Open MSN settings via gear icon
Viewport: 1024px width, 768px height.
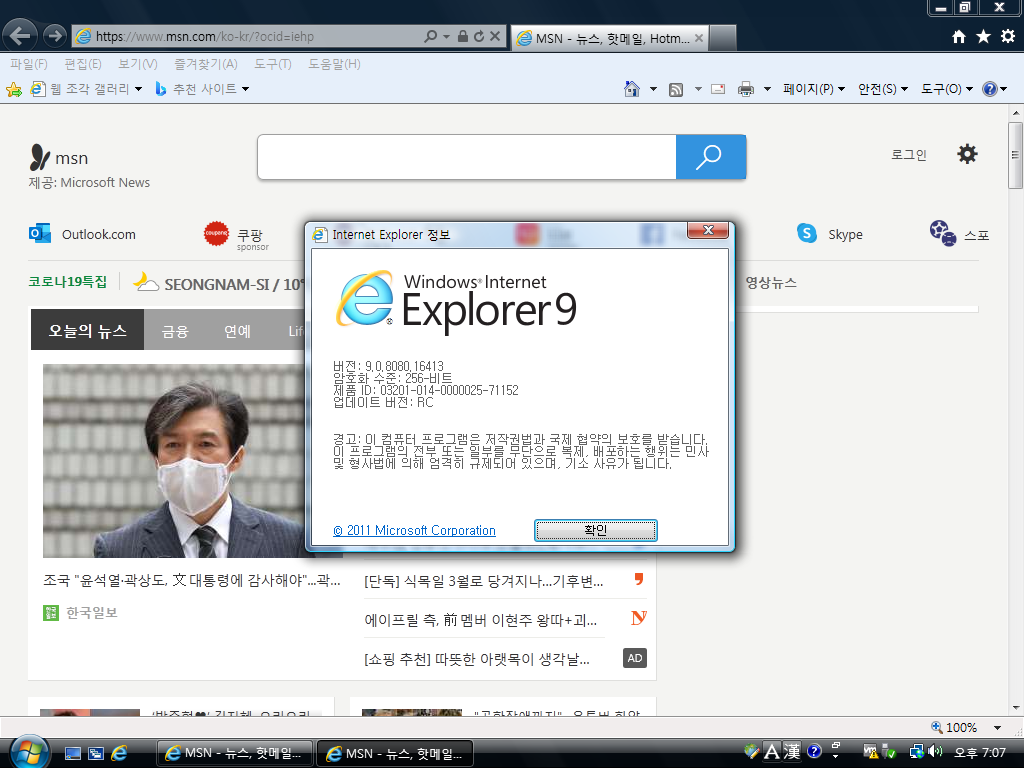click(x=967, y=153)
